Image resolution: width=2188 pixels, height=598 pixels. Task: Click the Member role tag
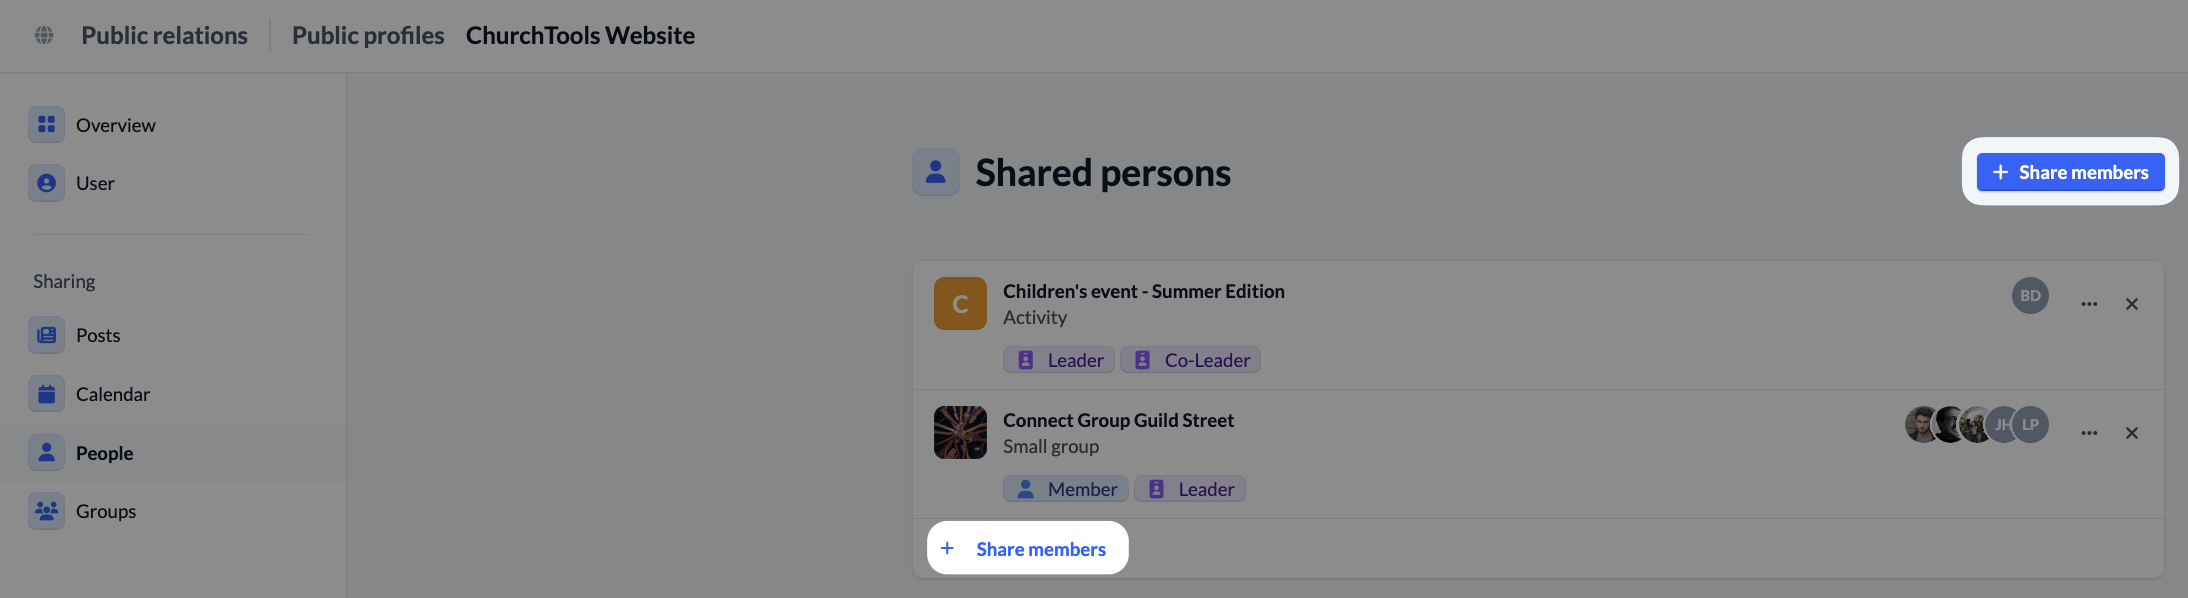(1066, 489)
